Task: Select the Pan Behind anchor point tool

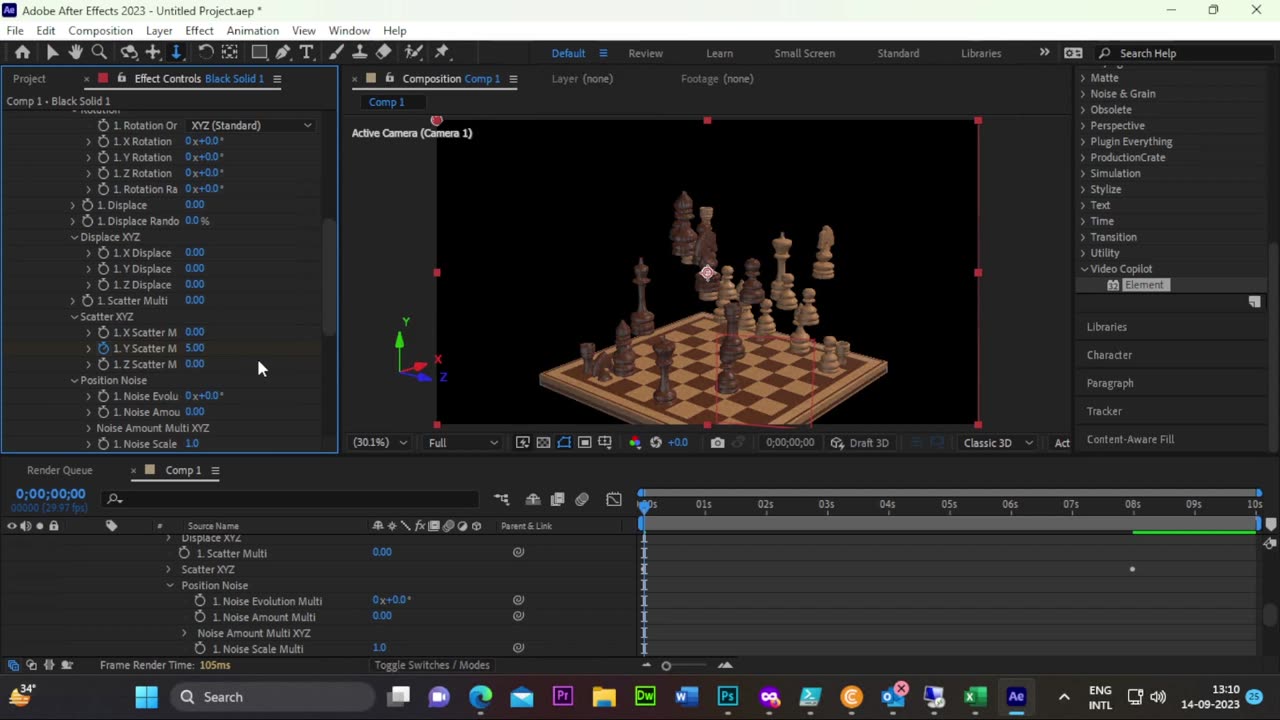Action: 229,53
